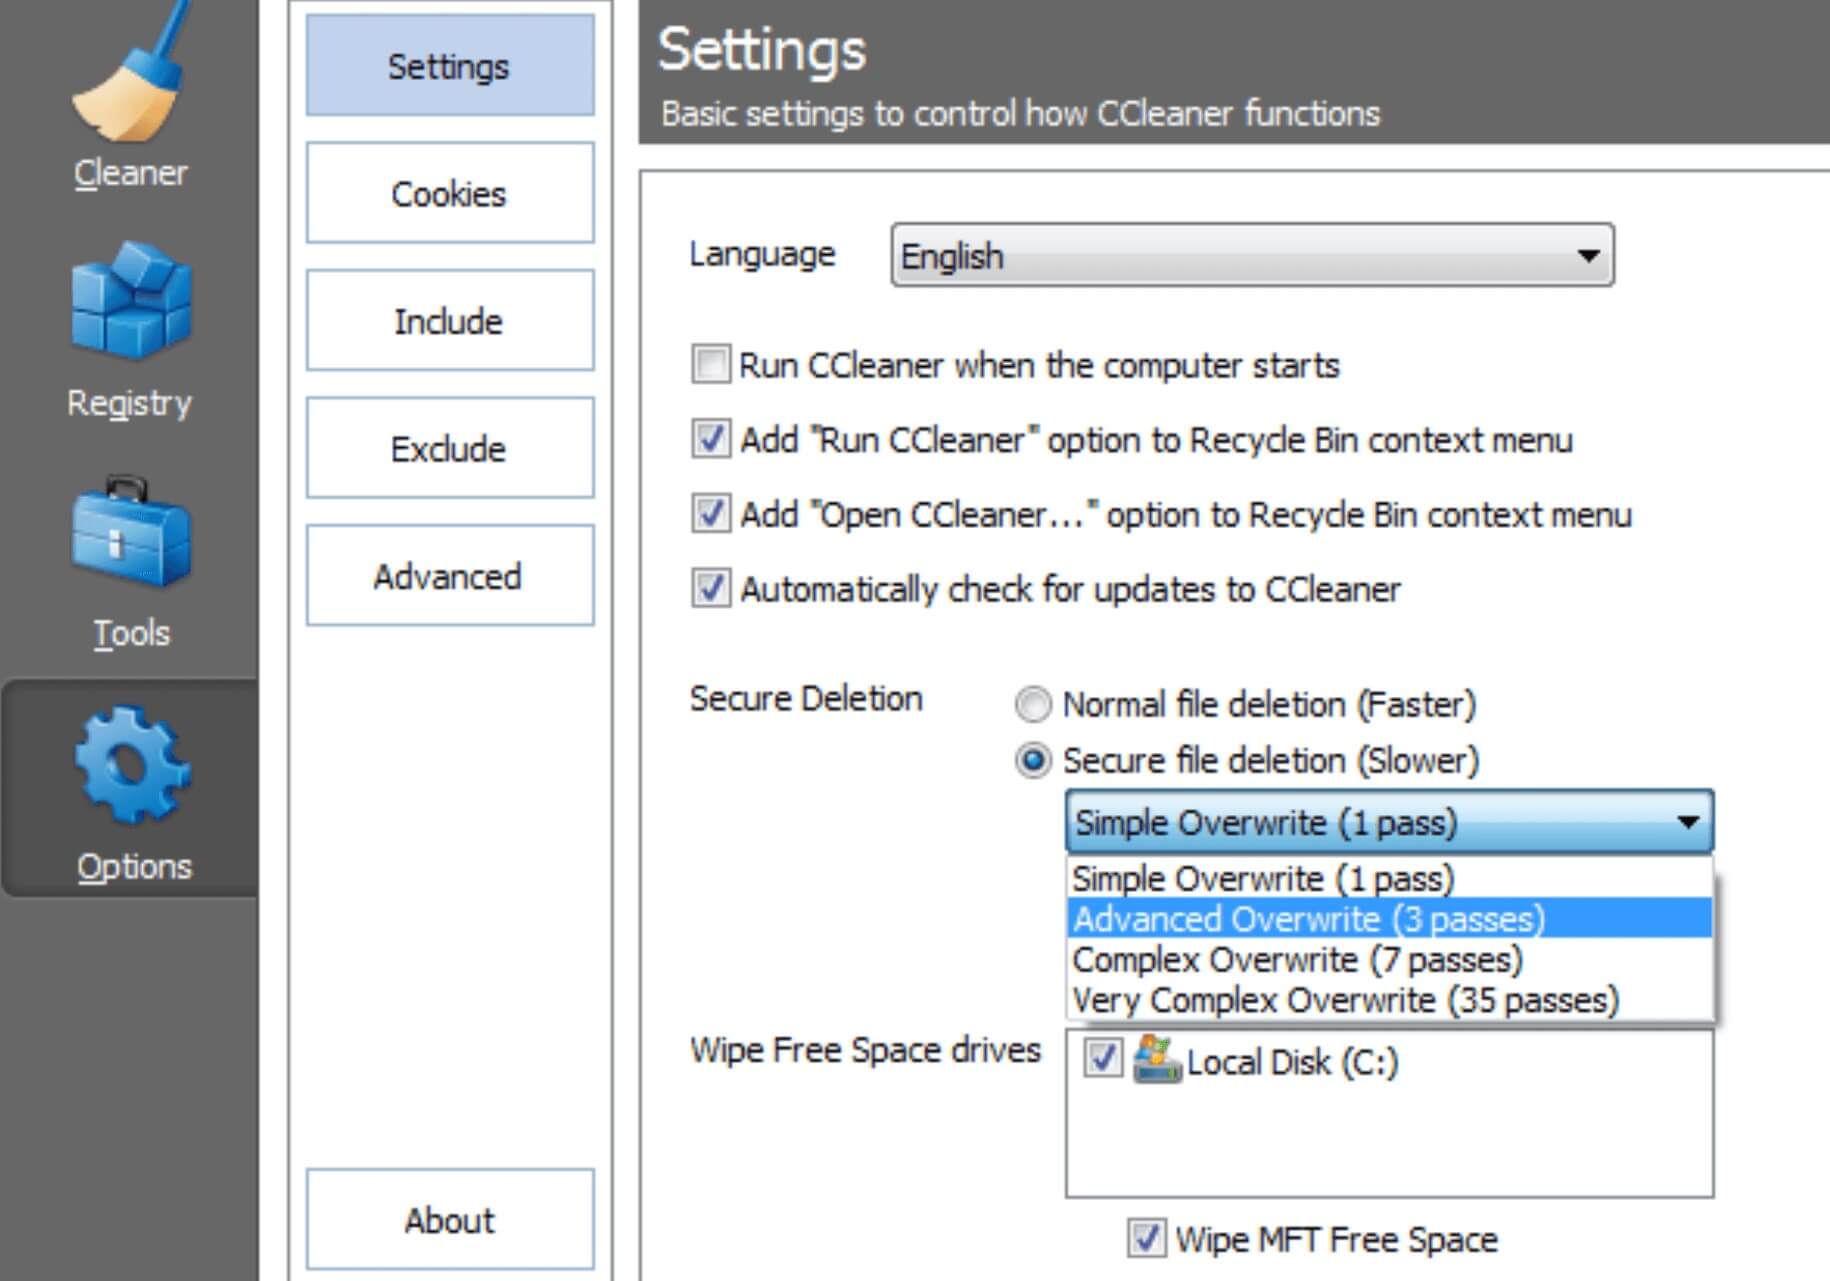Click the Options gear icon
Screen dimensions: 1830x1281
coord(132,765)
